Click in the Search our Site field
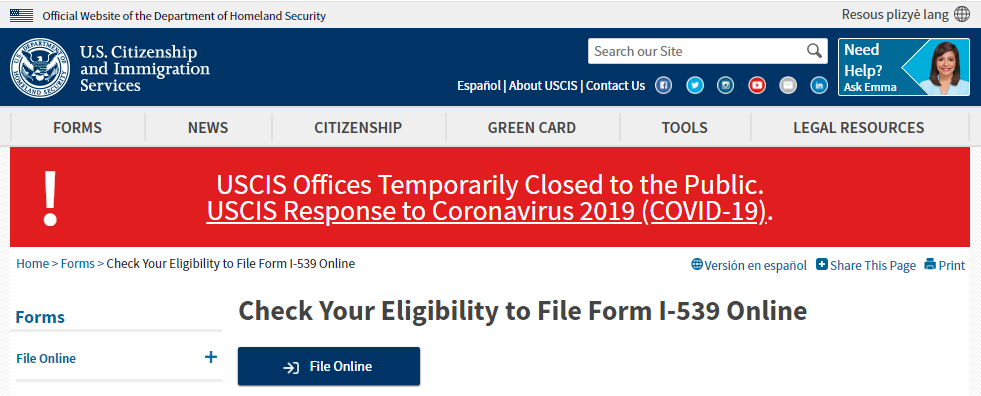981x396 pixels. tap(696, 51)
